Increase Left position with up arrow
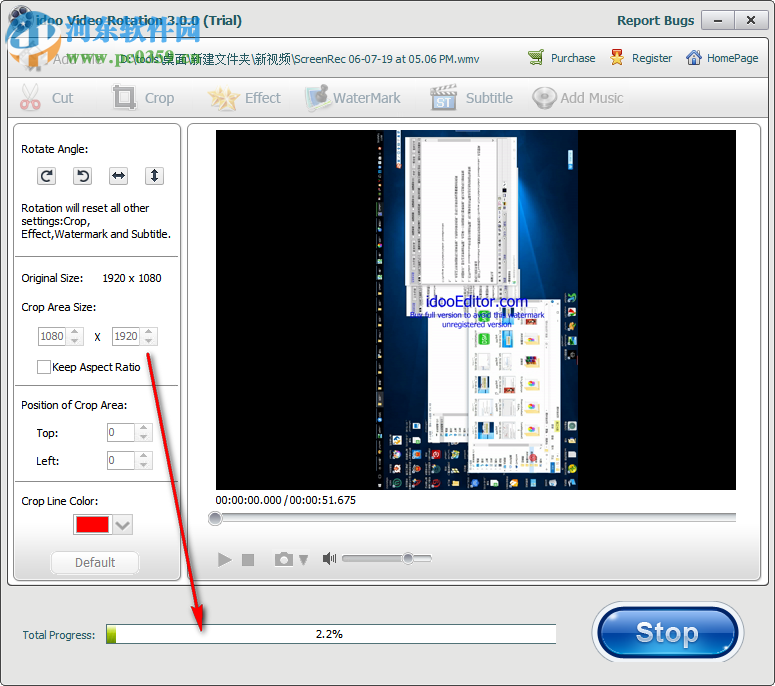This screenshot has height=686, width=775. [x=143, y=456]
